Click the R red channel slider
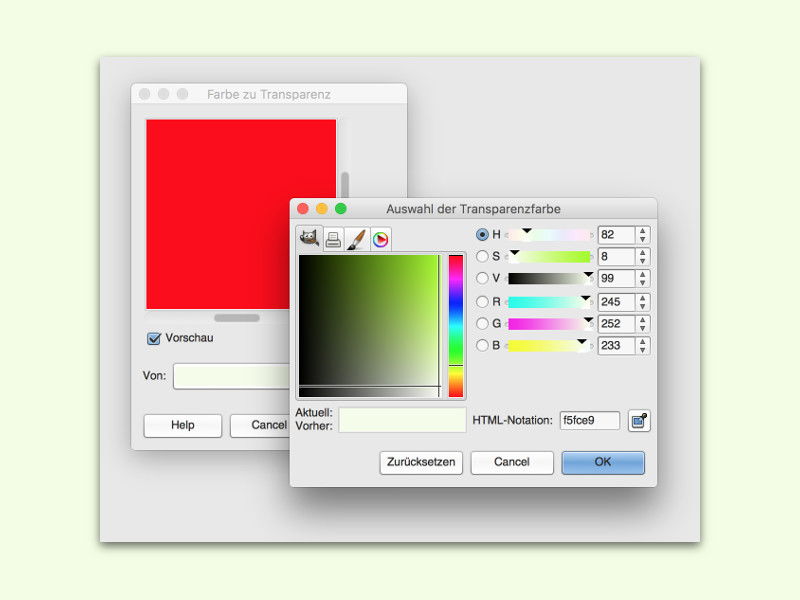Screen dimensions: 800x600 549,302
